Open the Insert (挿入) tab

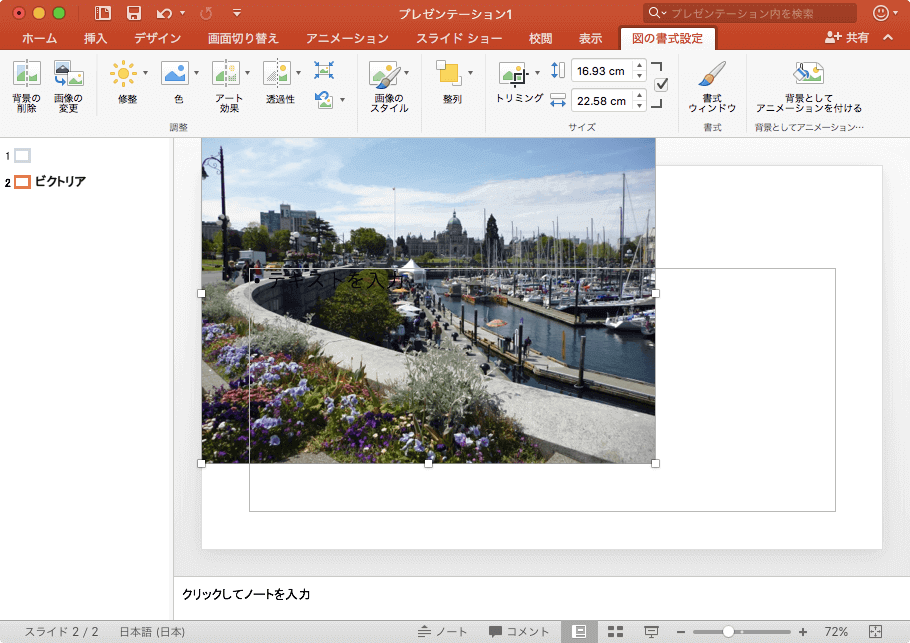coord(95,38)
